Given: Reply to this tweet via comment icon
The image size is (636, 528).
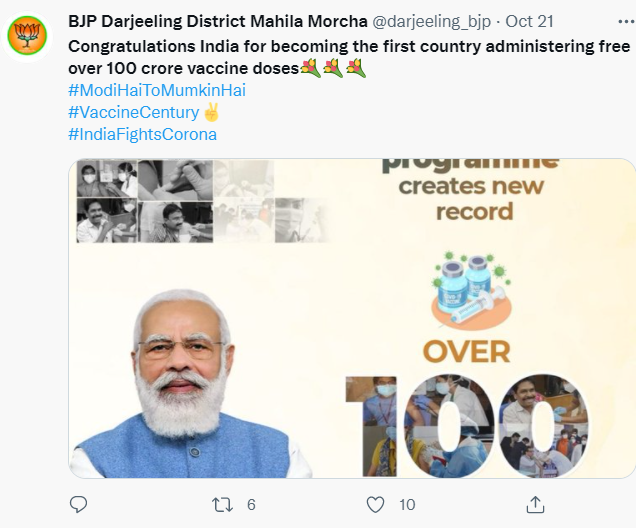Looking at the screenshot, I should tap(80, 504).
